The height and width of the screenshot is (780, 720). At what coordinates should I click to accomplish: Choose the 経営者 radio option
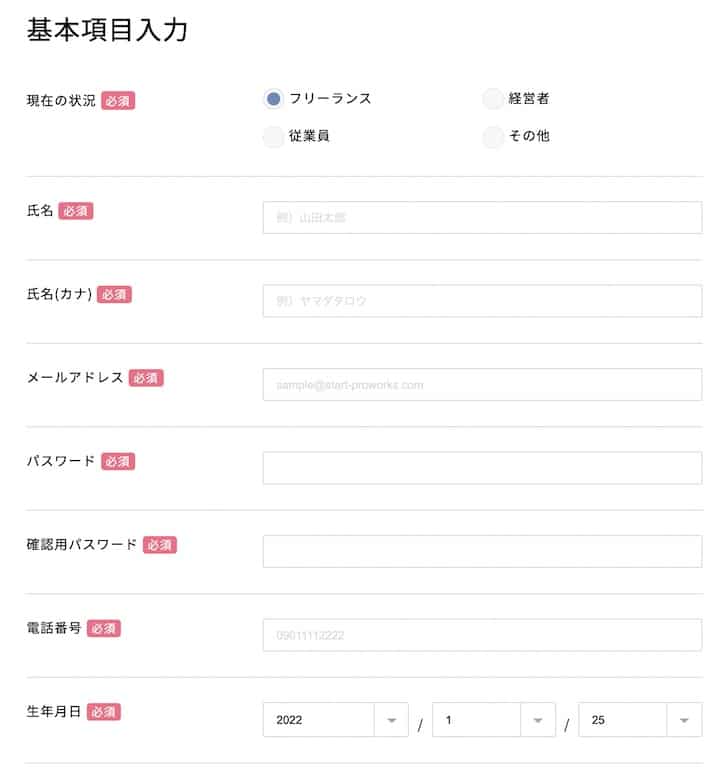[x=493, y=98]
